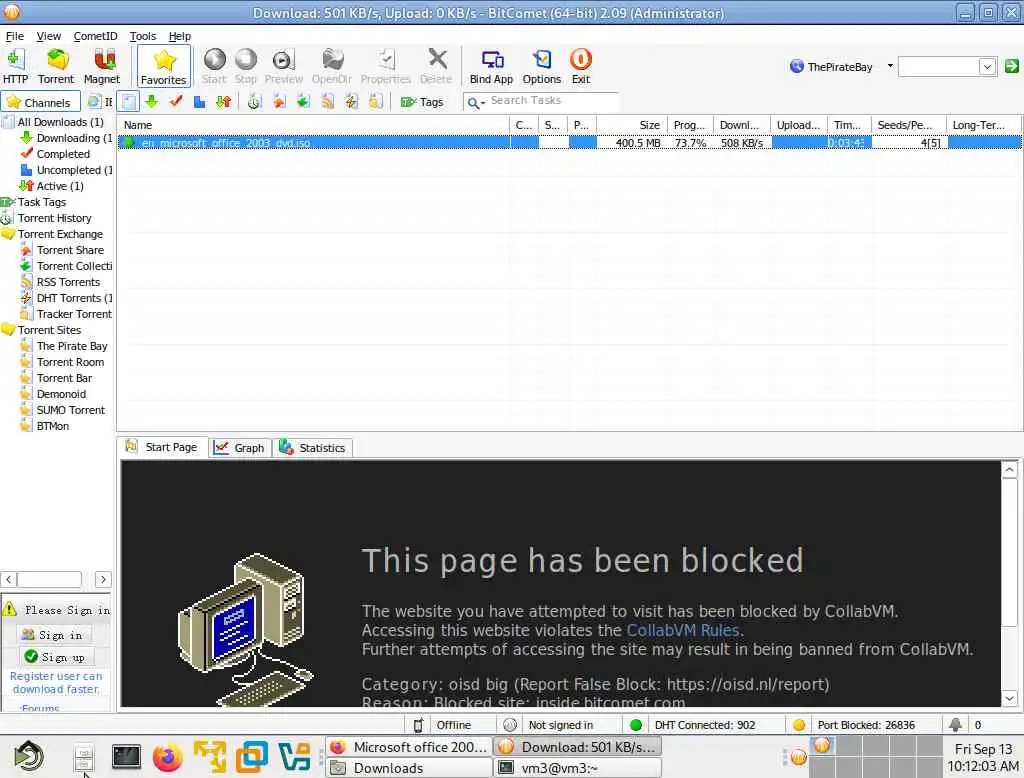Toggle the Active up-down arrows filter
1024x778 pixels.
click(223, 101)
